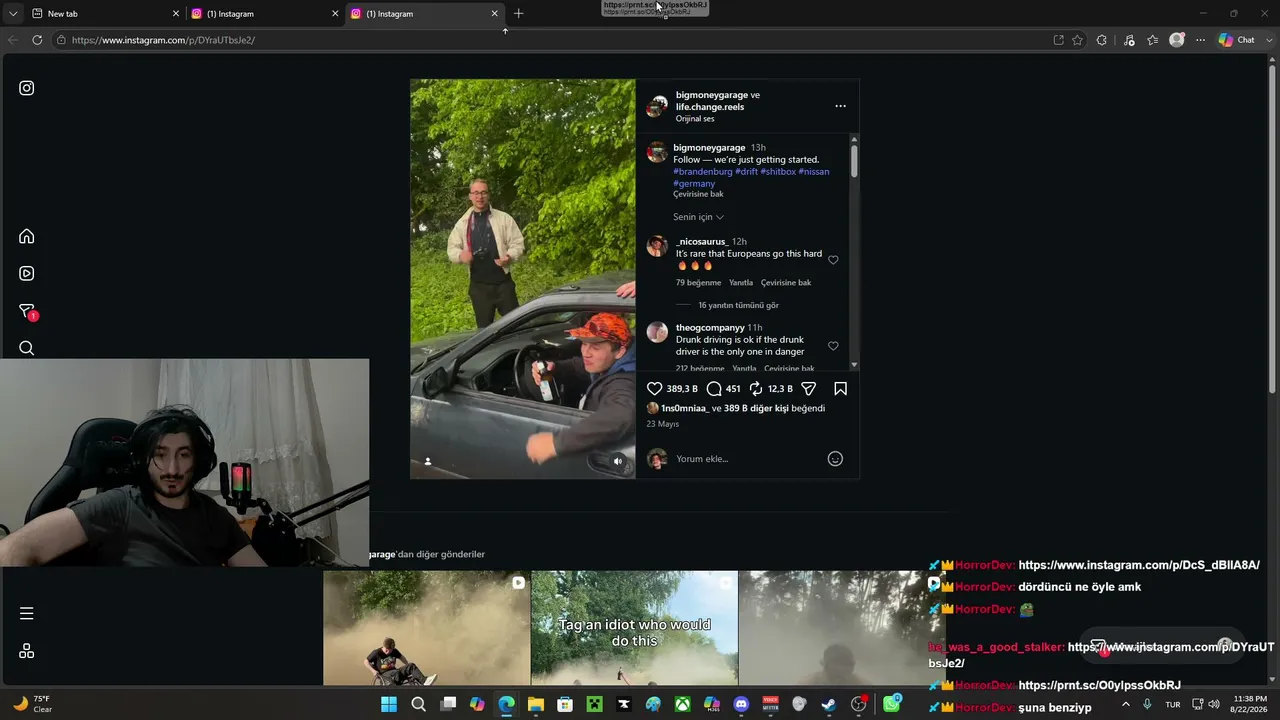Open the Windows Start menu
The height and width of the screenshot is (720, 1280).
pyautogui.click(x=389, y=704)
